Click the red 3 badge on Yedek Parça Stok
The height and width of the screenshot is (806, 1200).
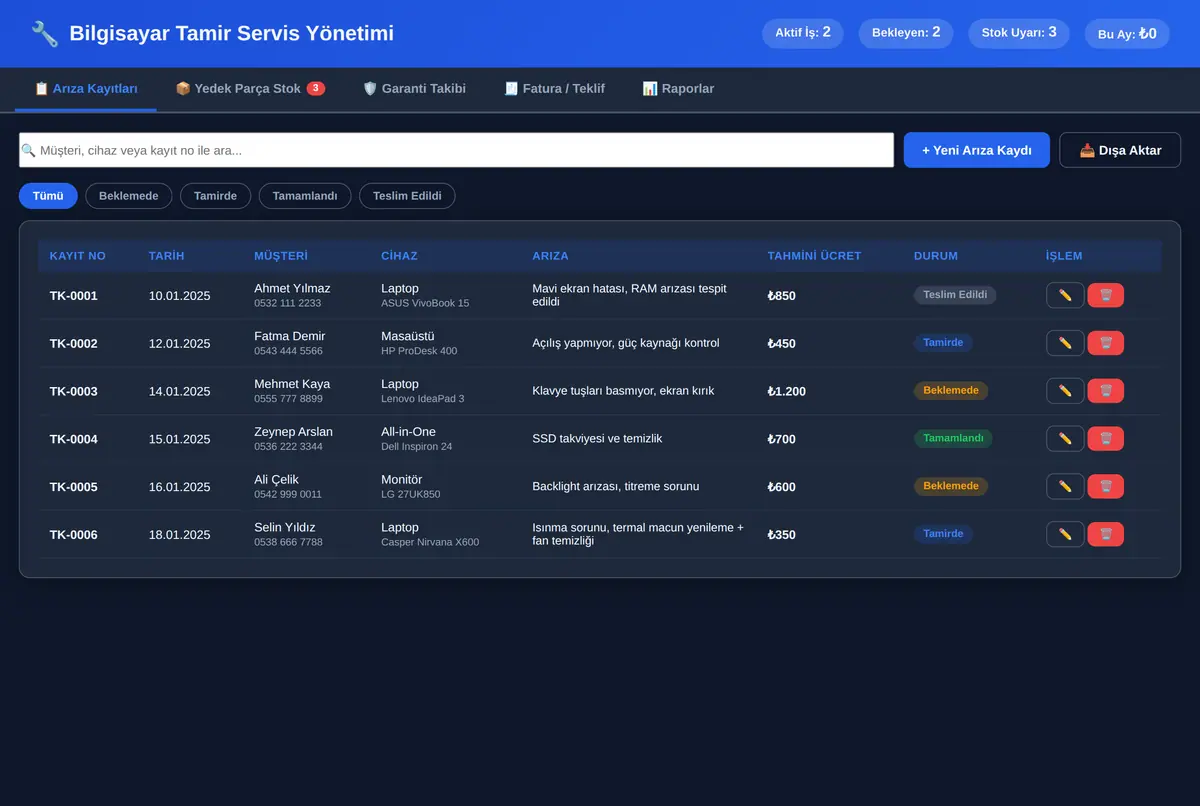[x=316, y=88]
